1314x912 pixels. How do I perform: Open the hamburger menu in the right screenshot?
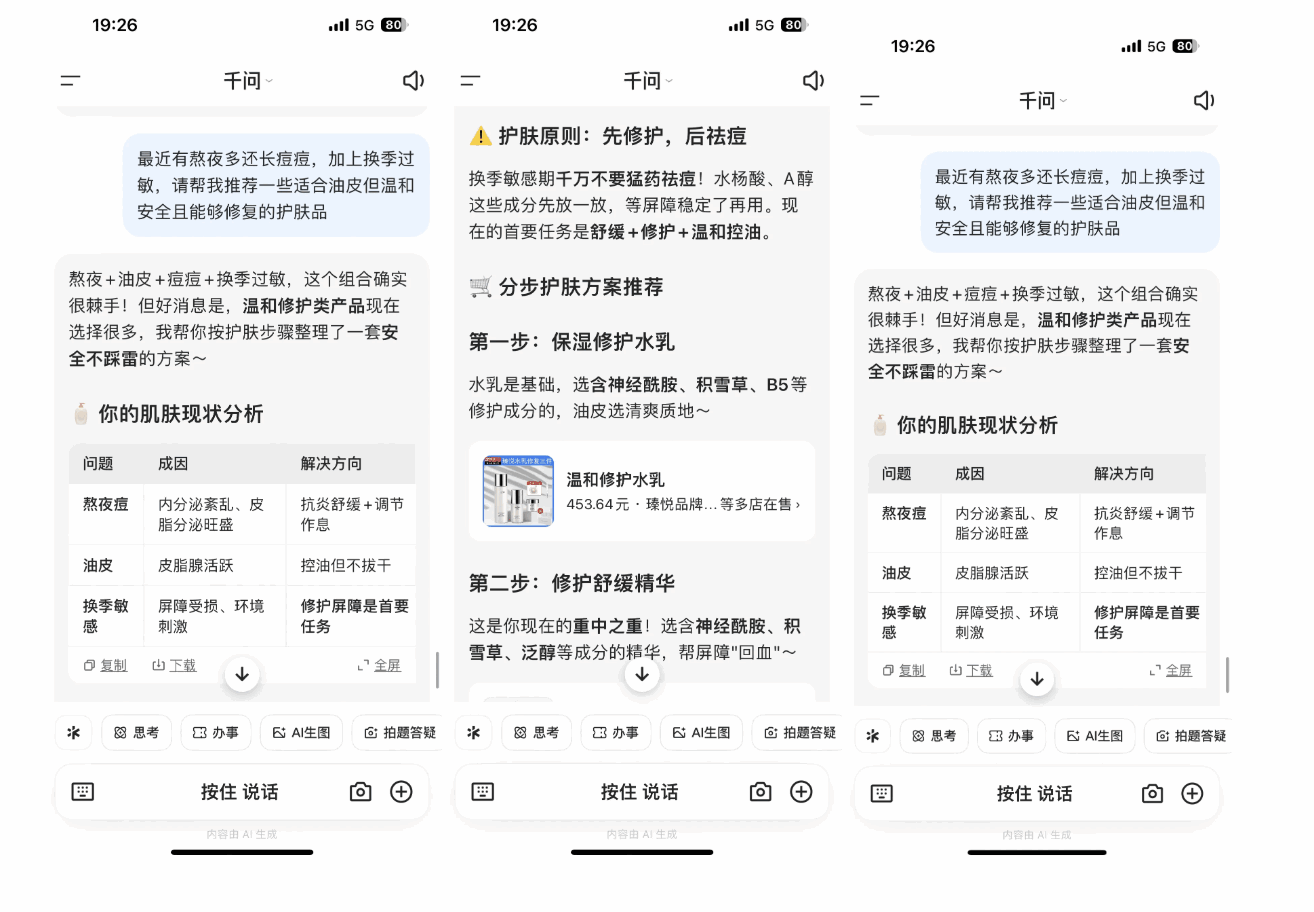(870, 100)
